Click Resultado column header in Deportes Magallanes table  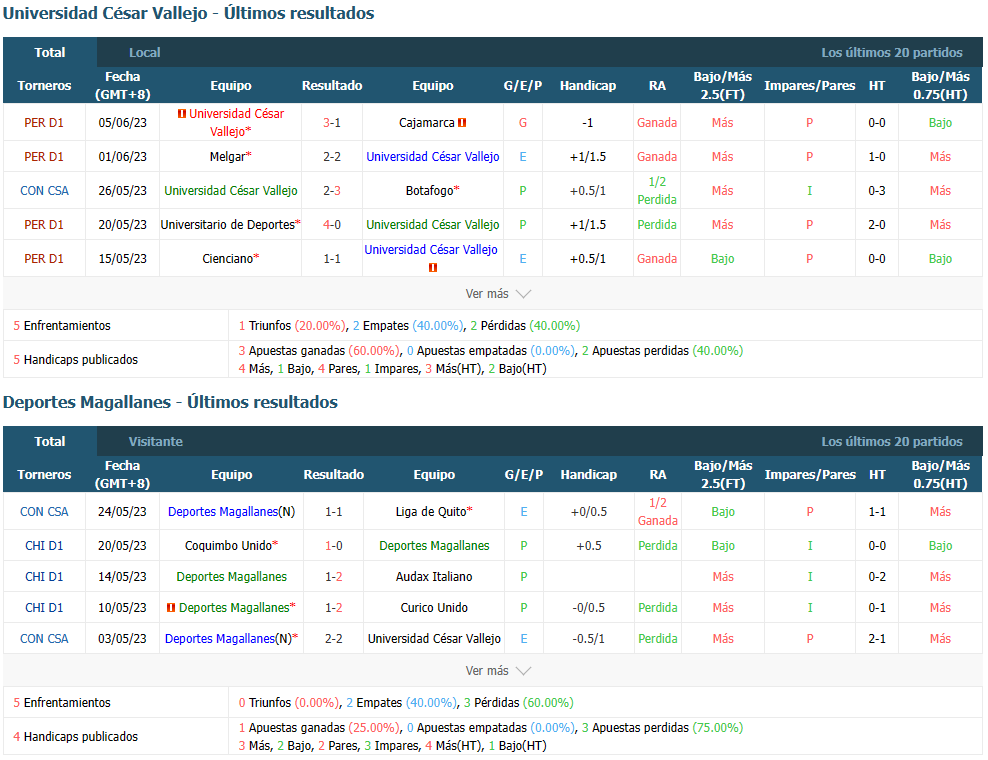point(334,475)
